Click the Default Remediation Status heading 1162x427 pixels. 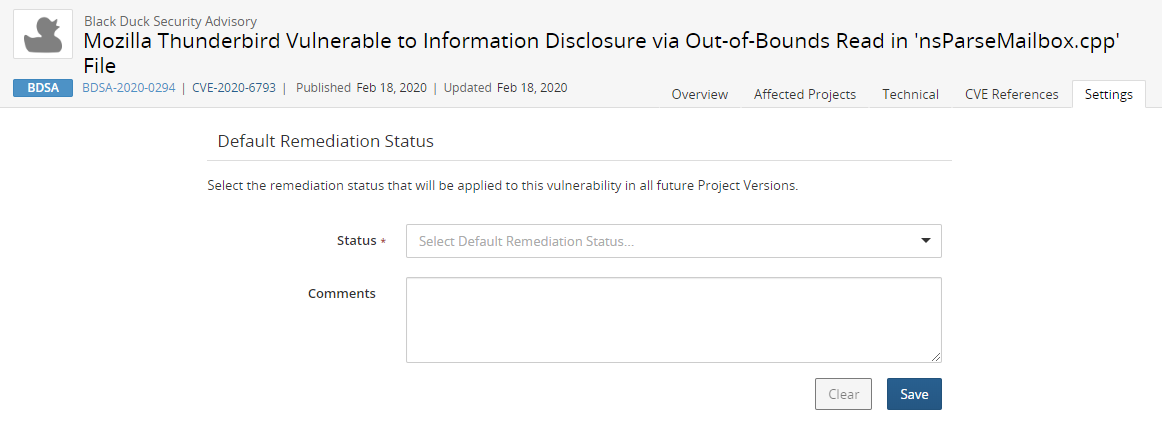tap(325, 141)
